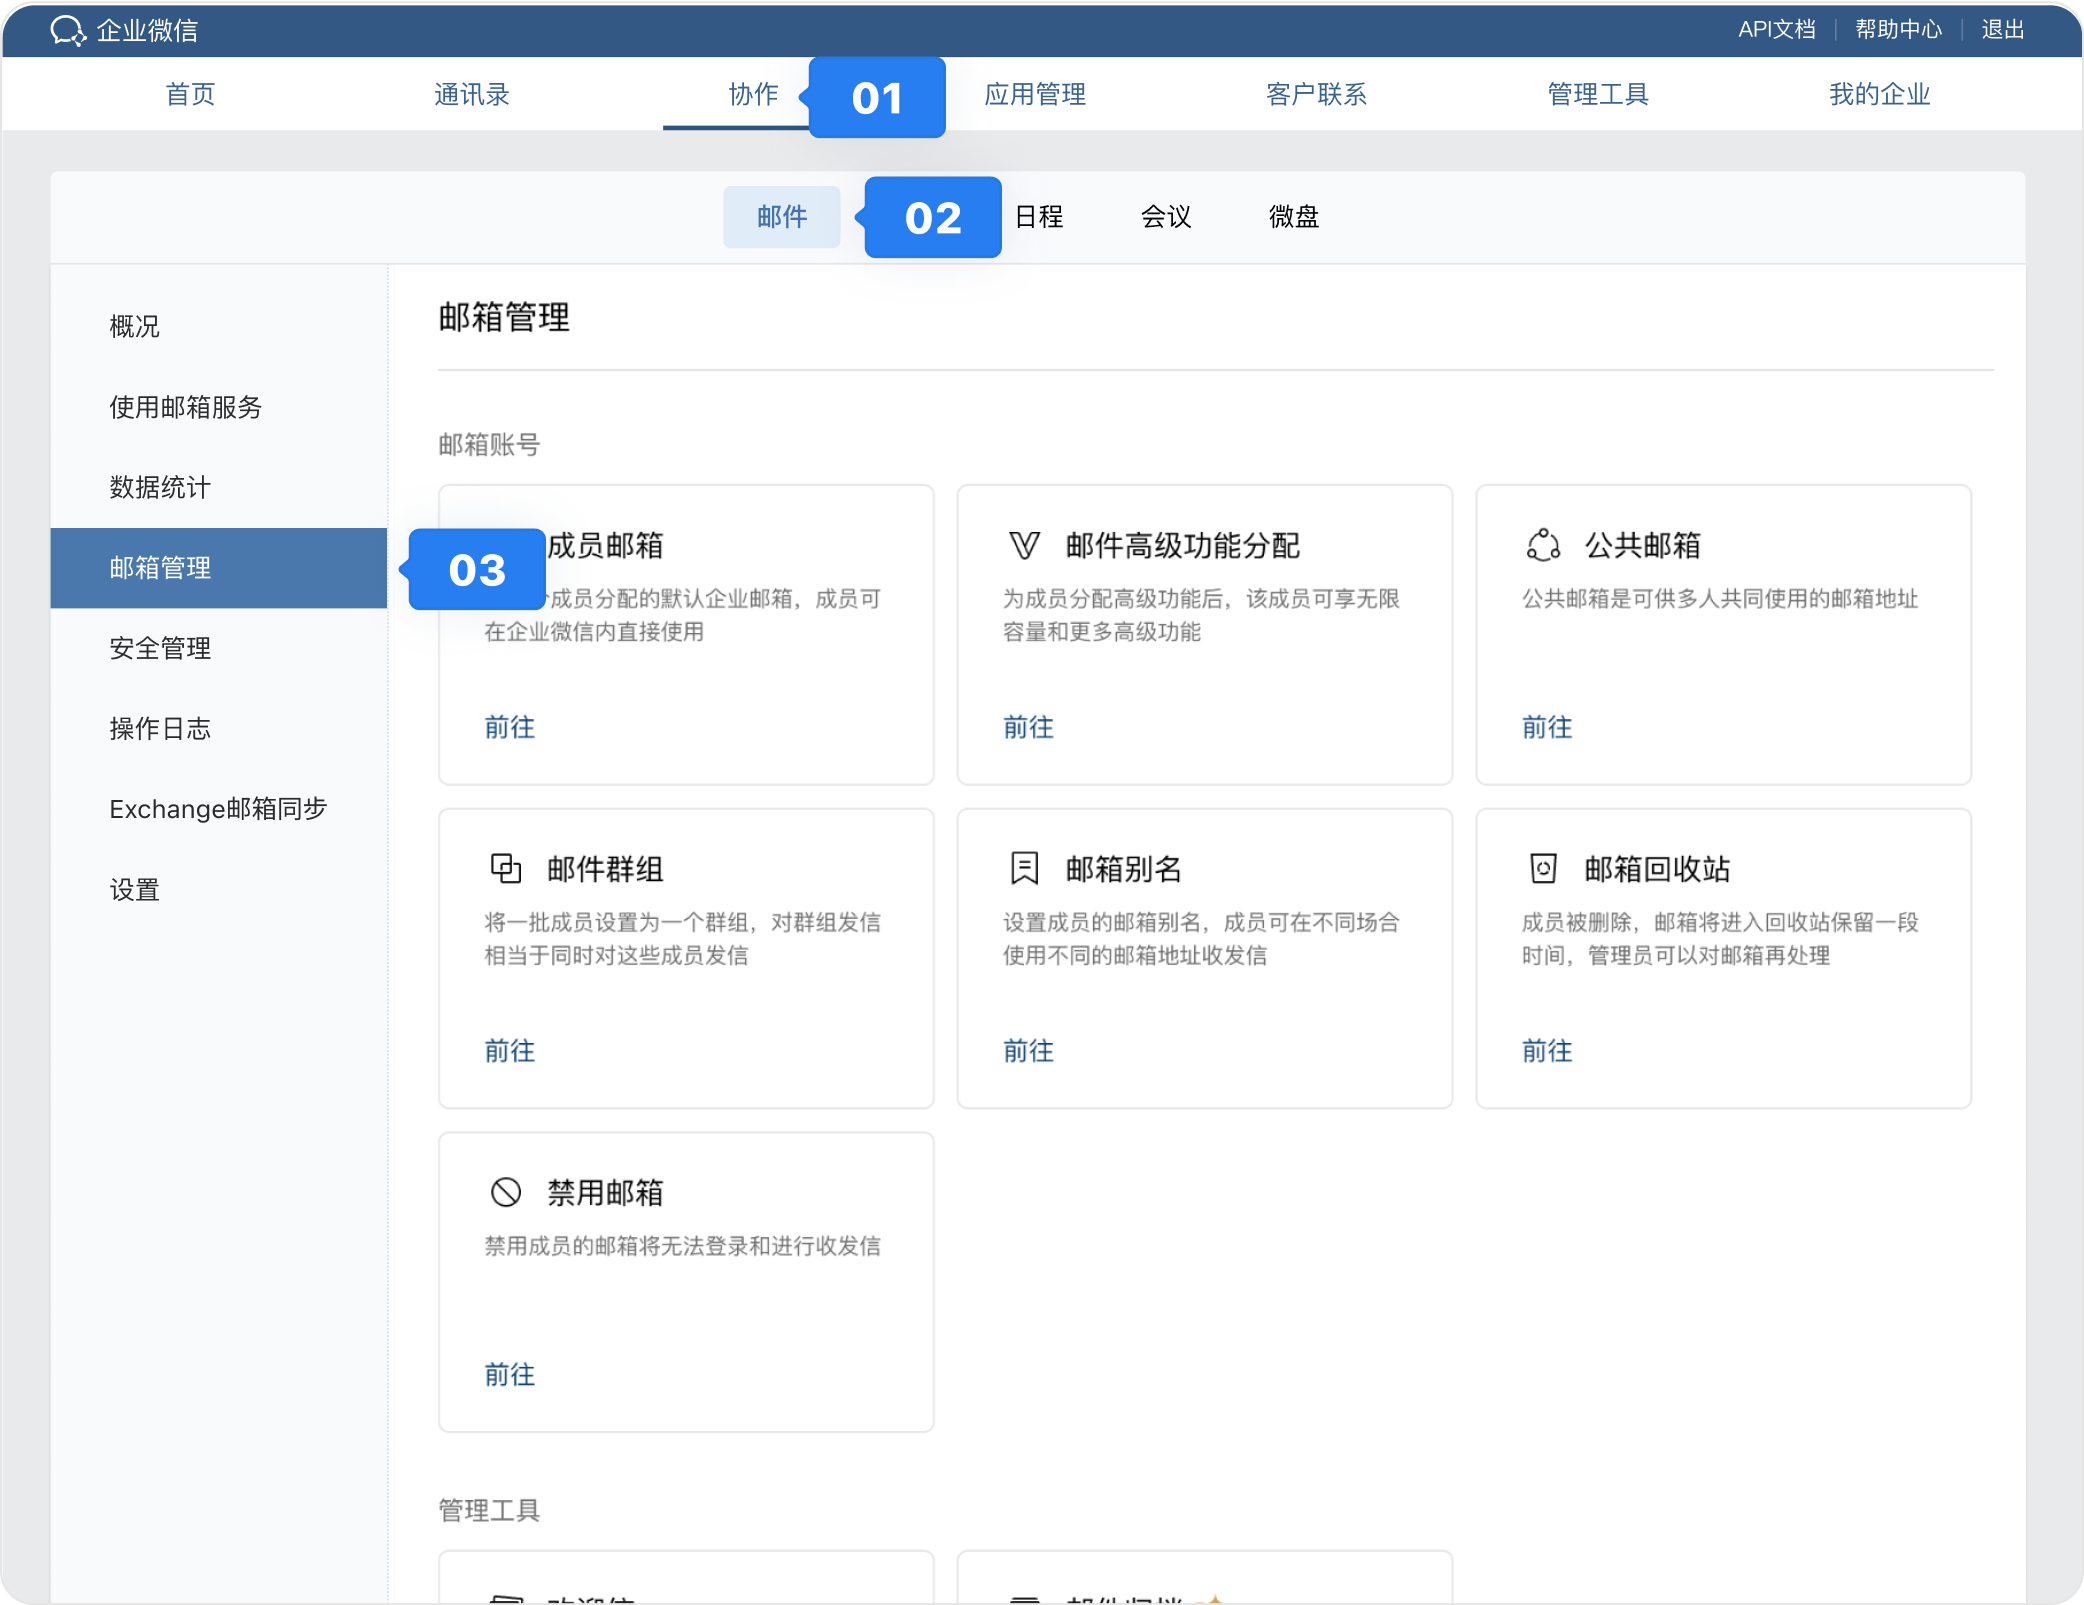2084x1605 pixels.
Task: Click 前往 under 成员邮箱 card
Action: tap(510, 727)
